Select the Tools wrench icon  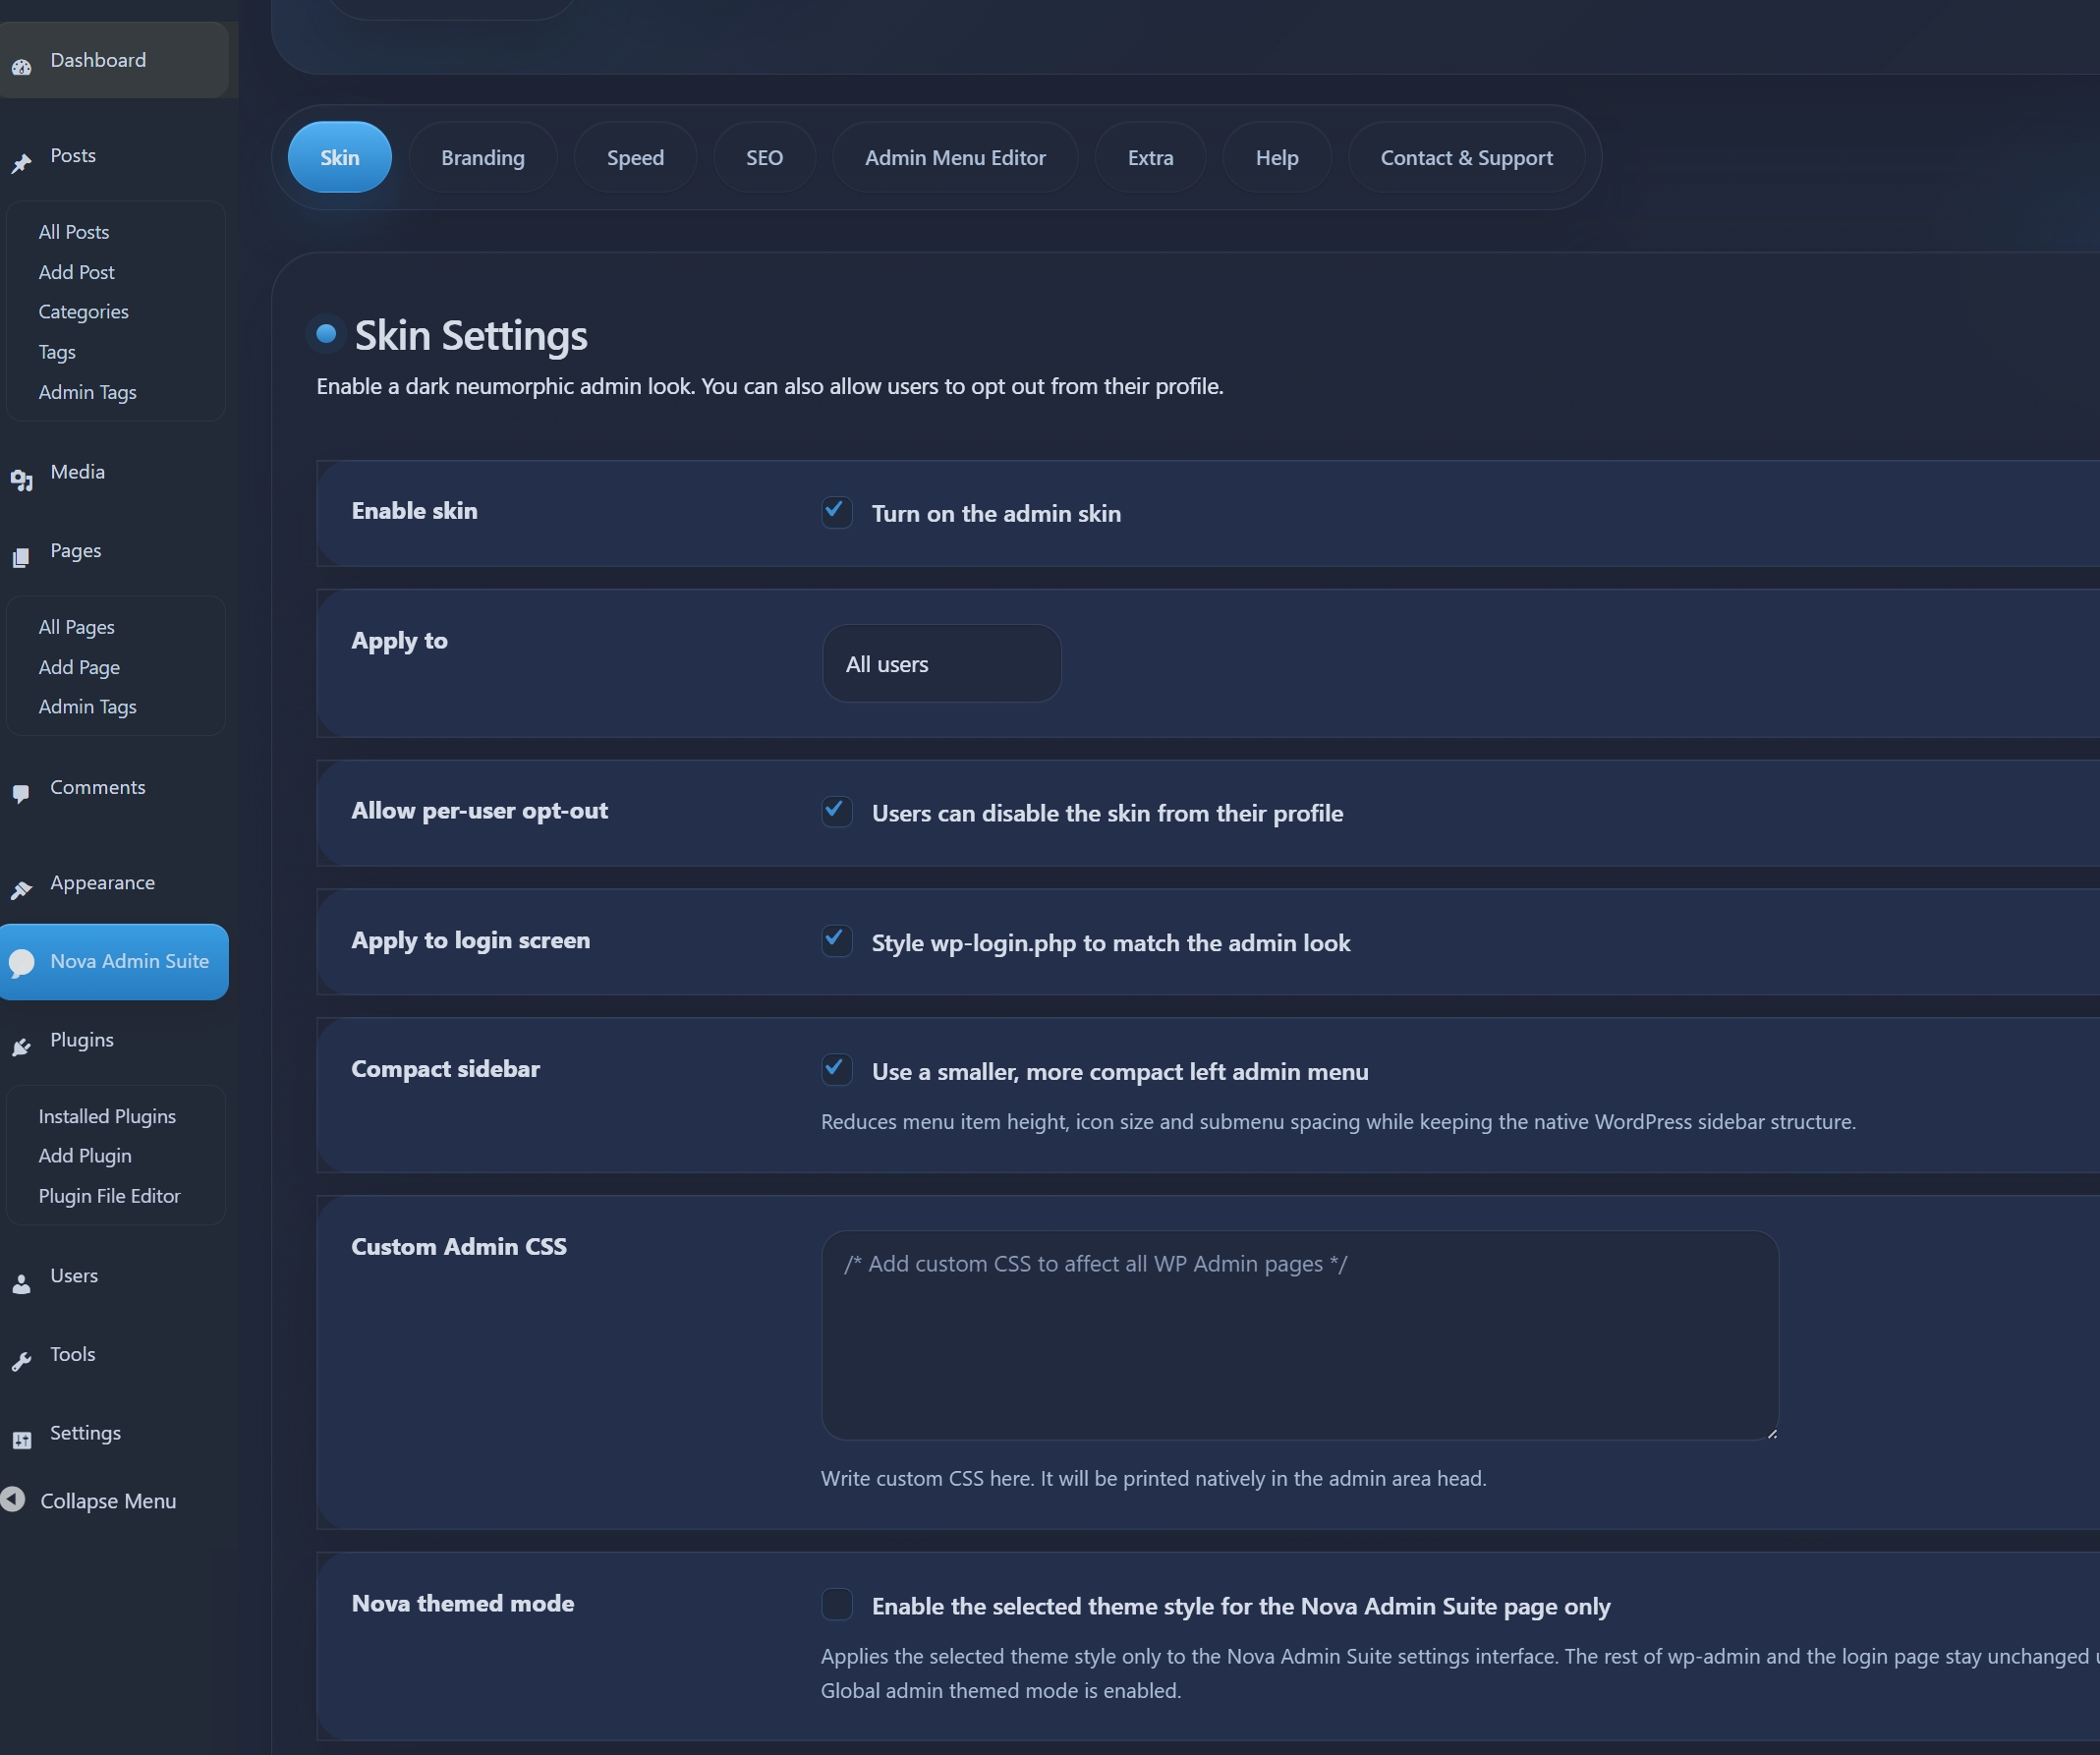point(22,1361)
